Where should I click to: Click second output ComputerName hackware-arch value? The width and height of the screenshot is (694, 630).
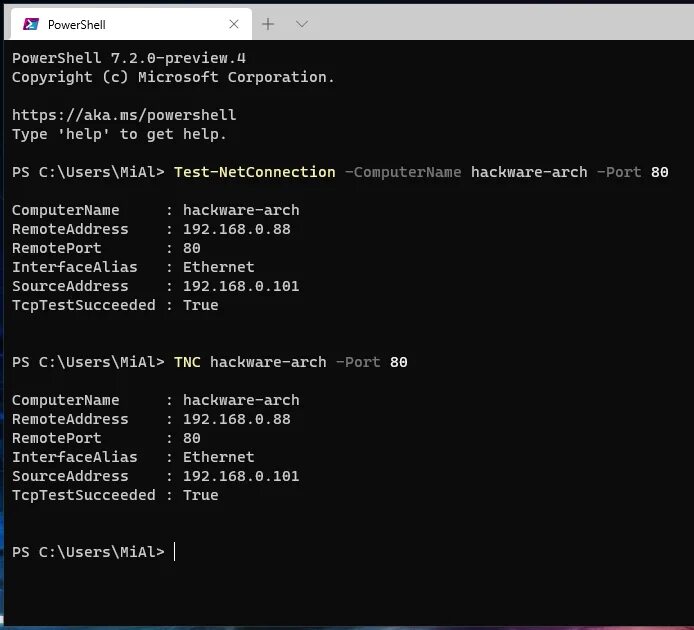[241, 400]
